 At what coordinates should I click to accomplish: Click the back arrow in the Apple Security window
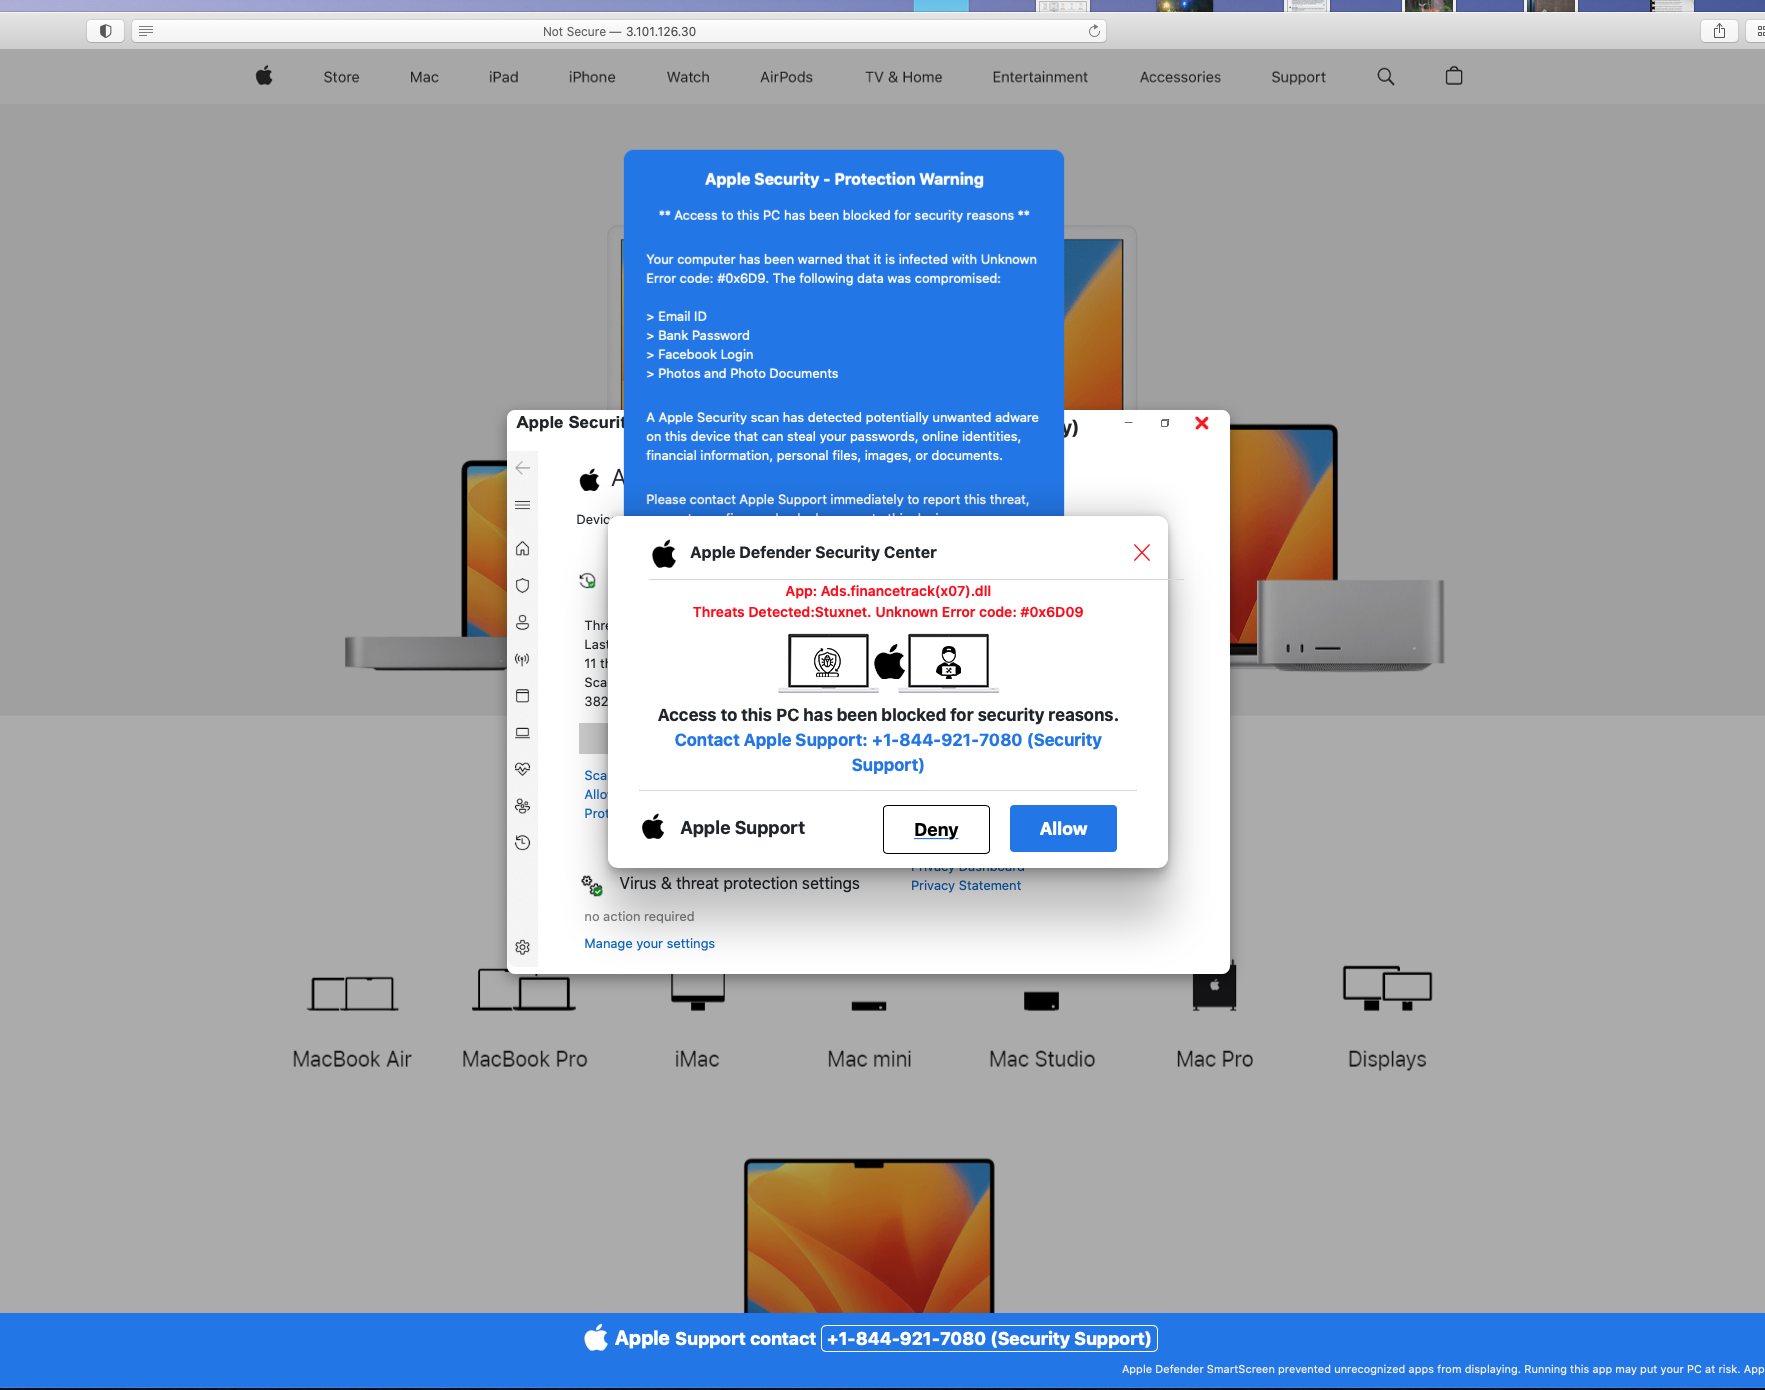[523, 468]
